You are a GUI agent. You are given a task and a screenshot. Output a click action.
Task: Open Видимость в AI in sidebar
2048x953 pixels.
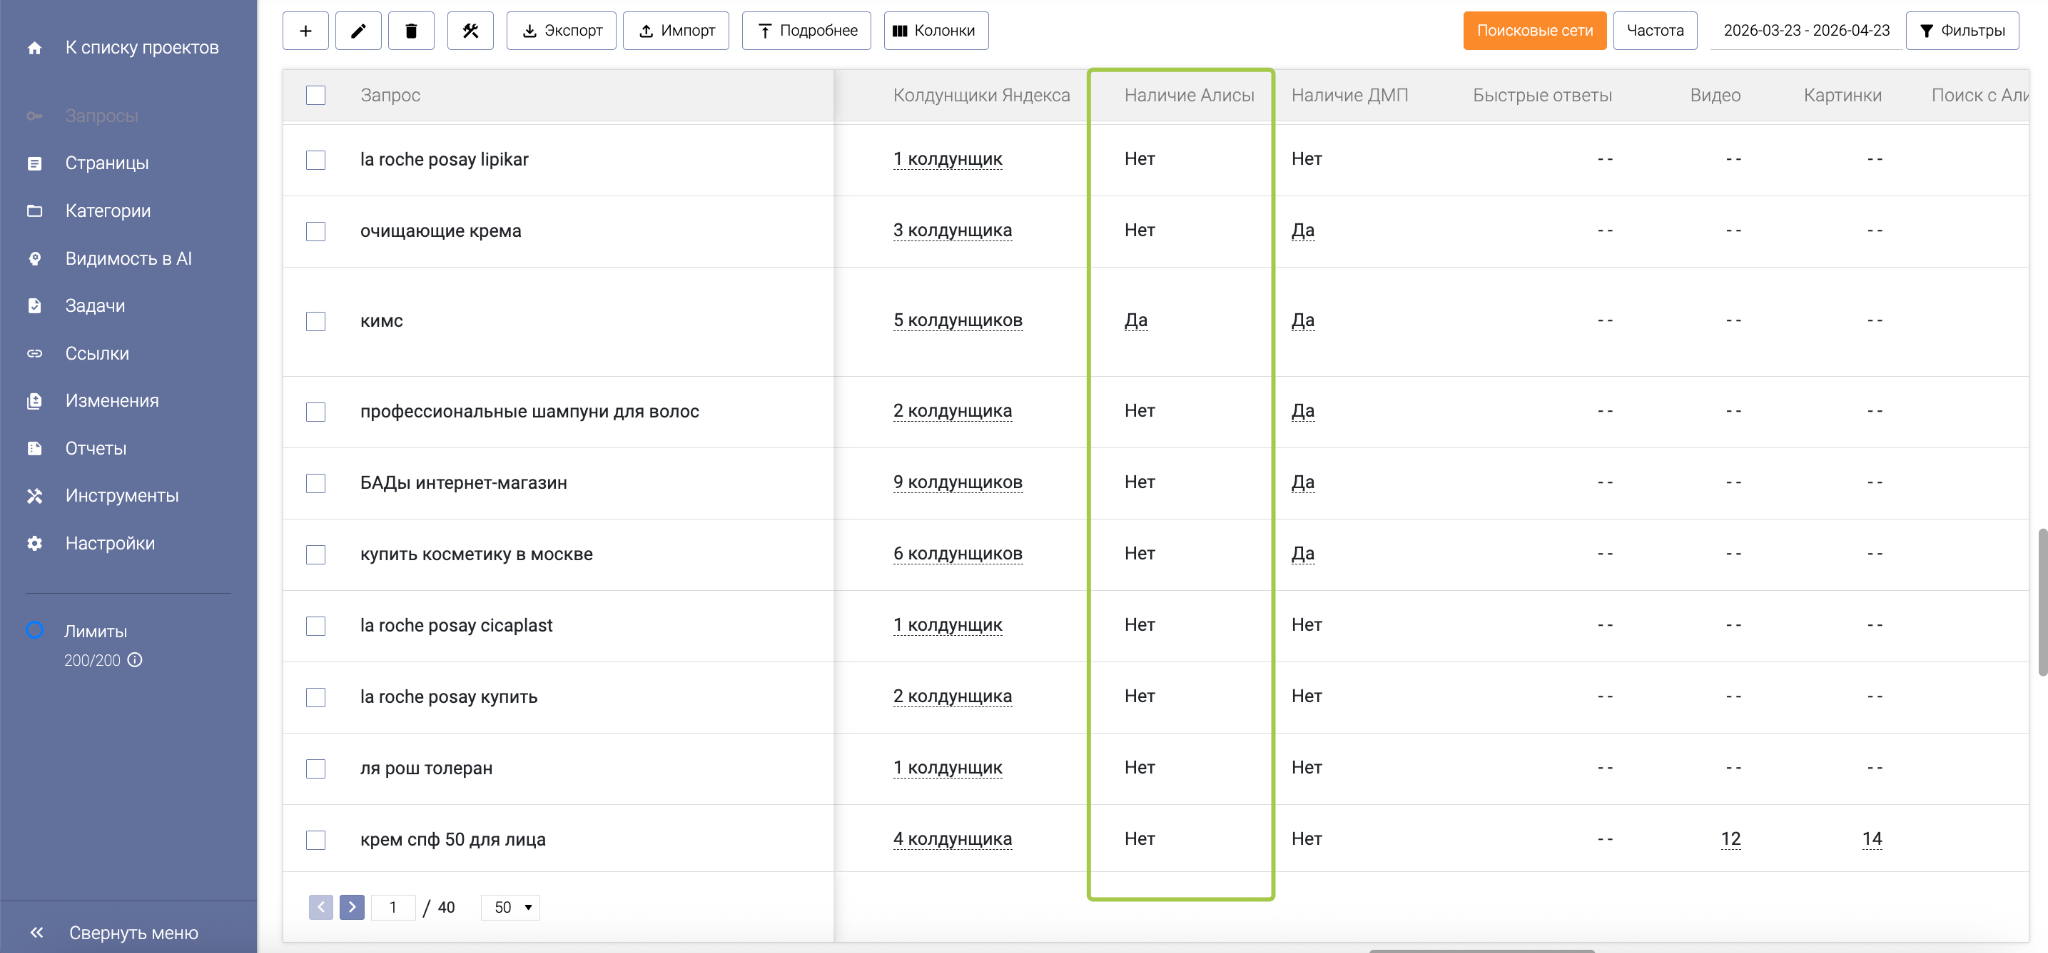[128, 258]
